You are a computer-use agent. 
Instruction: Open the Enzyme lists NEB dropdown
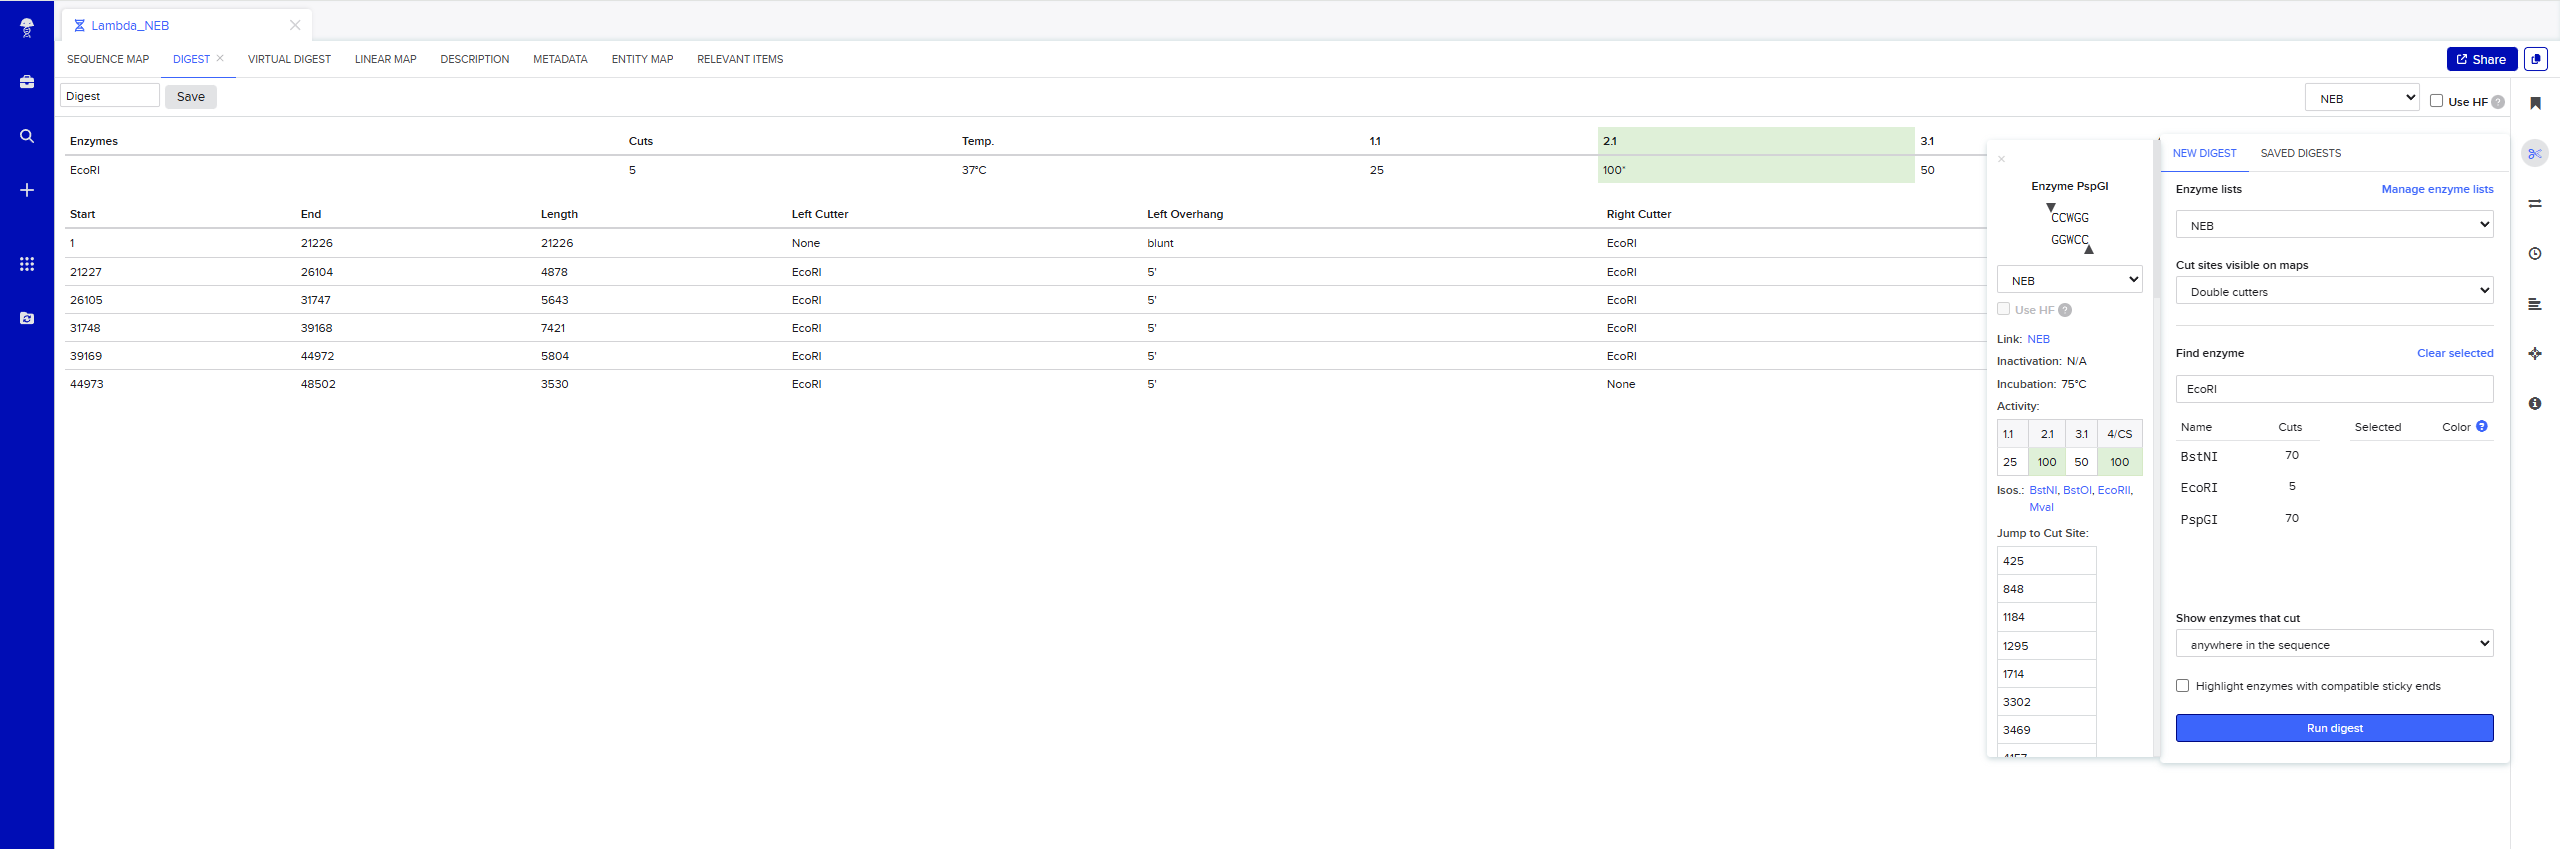click(2334, 225)
